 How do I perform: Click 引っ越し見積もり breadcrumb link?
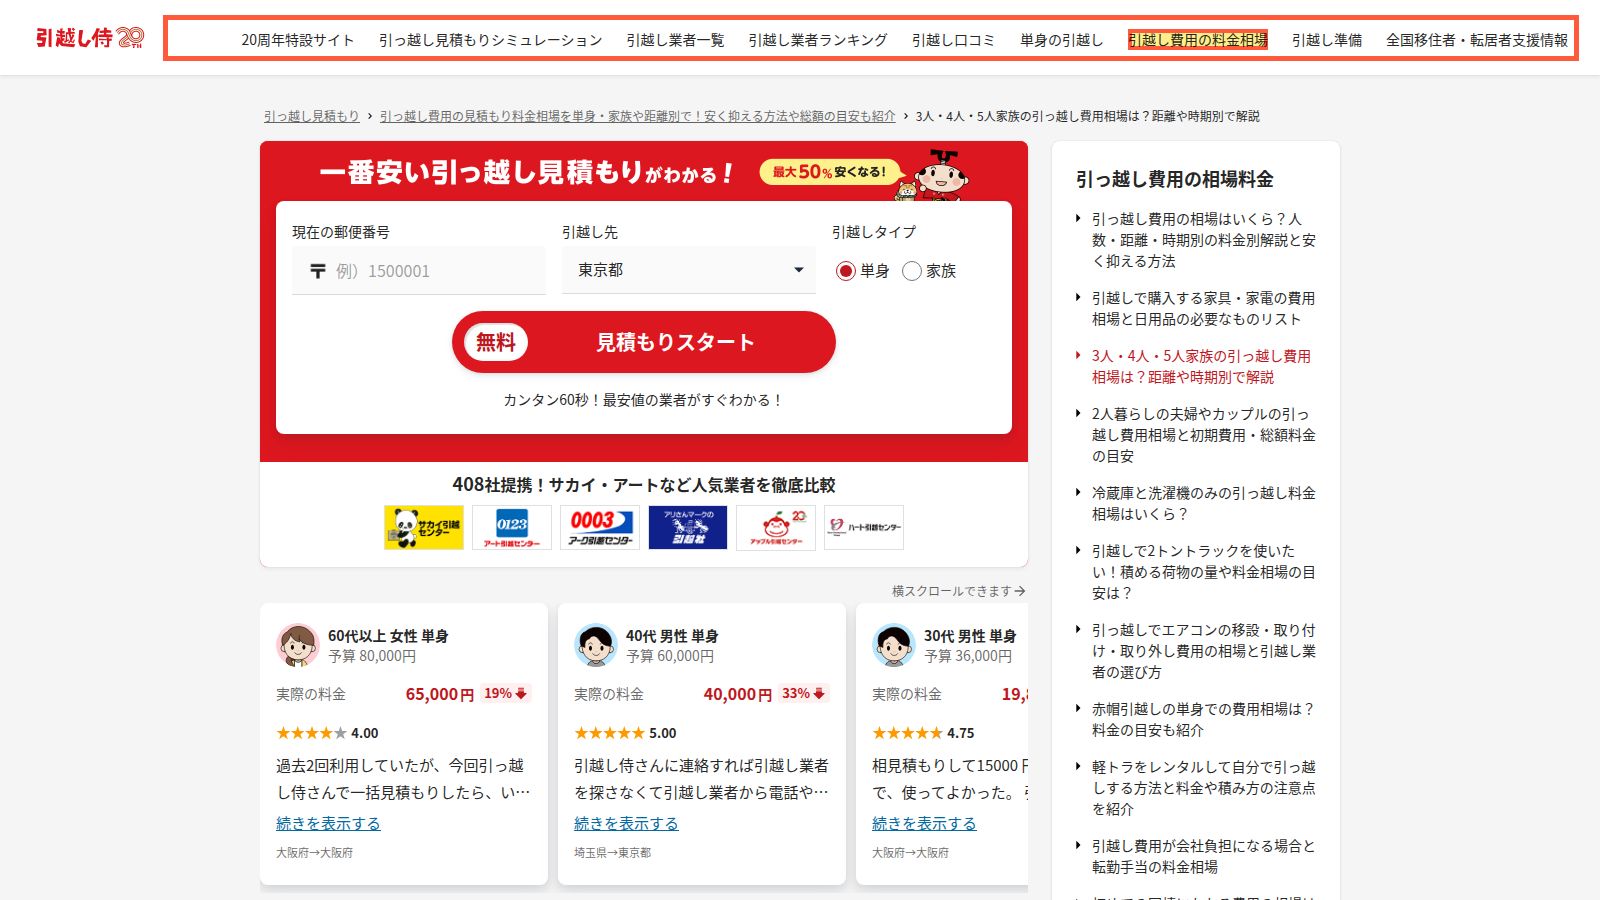point(311,116)
